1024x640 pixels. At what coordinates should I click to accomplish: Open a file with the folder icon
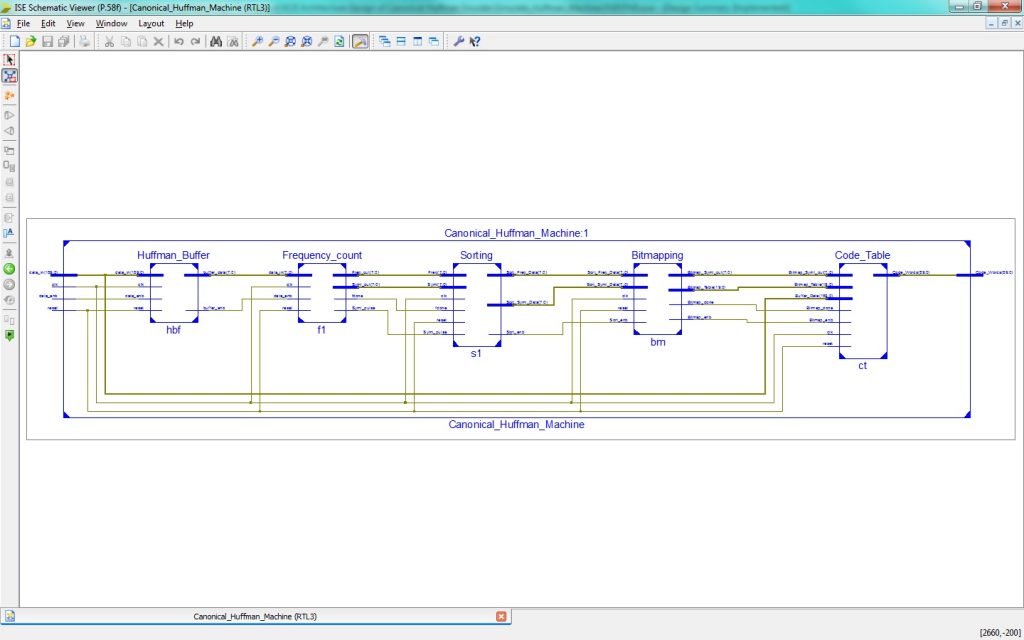tap(31, 42)
